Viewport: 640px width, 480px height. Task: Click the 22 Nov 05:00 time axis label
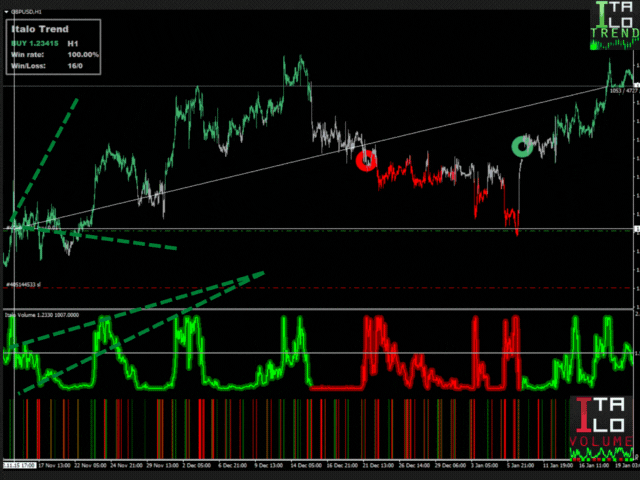pyautogui.click(x=91, y=465)
